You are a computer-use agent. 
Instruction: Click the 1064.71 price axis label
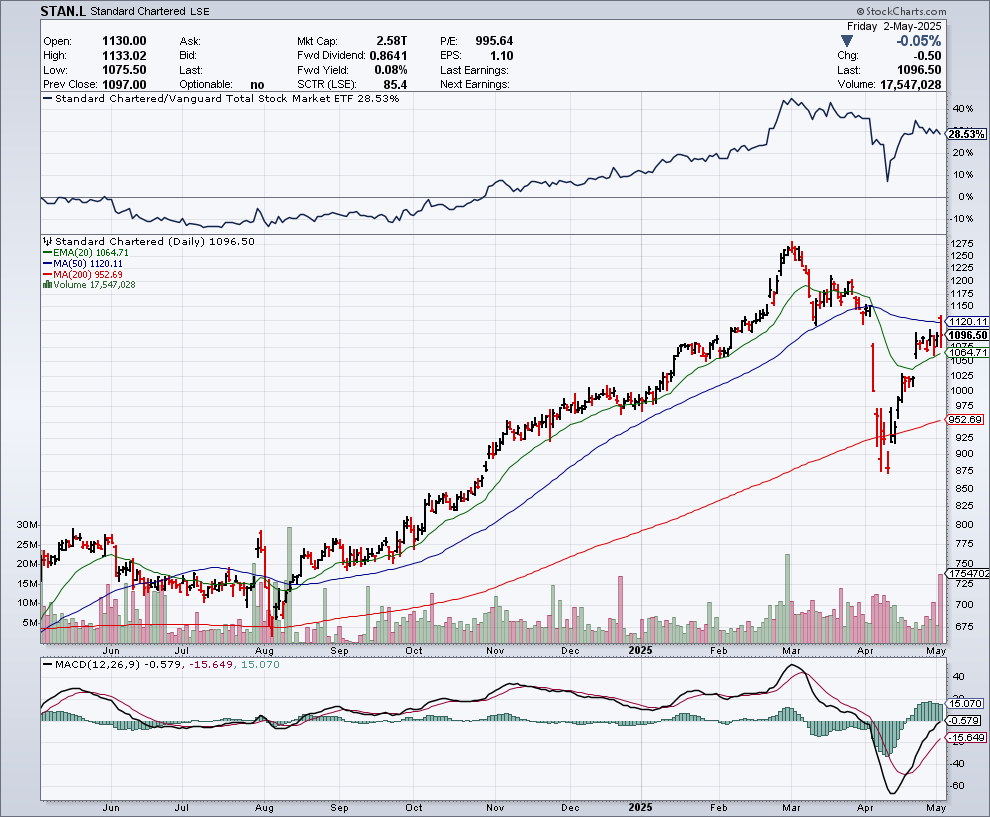pyautogui.click(x=969, y=352)
